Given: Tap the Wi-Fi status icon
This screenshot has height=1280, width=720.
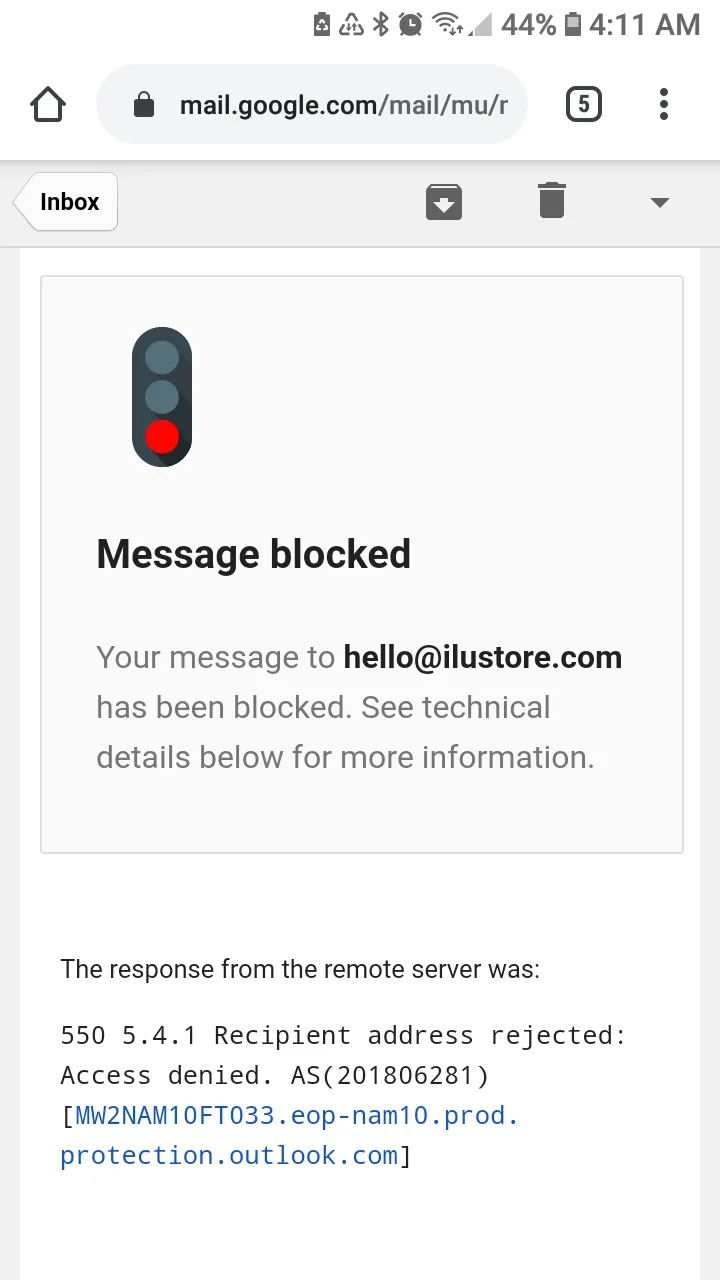Looking at the screenshot, I should pyautogui.click(x=450, y=24).
